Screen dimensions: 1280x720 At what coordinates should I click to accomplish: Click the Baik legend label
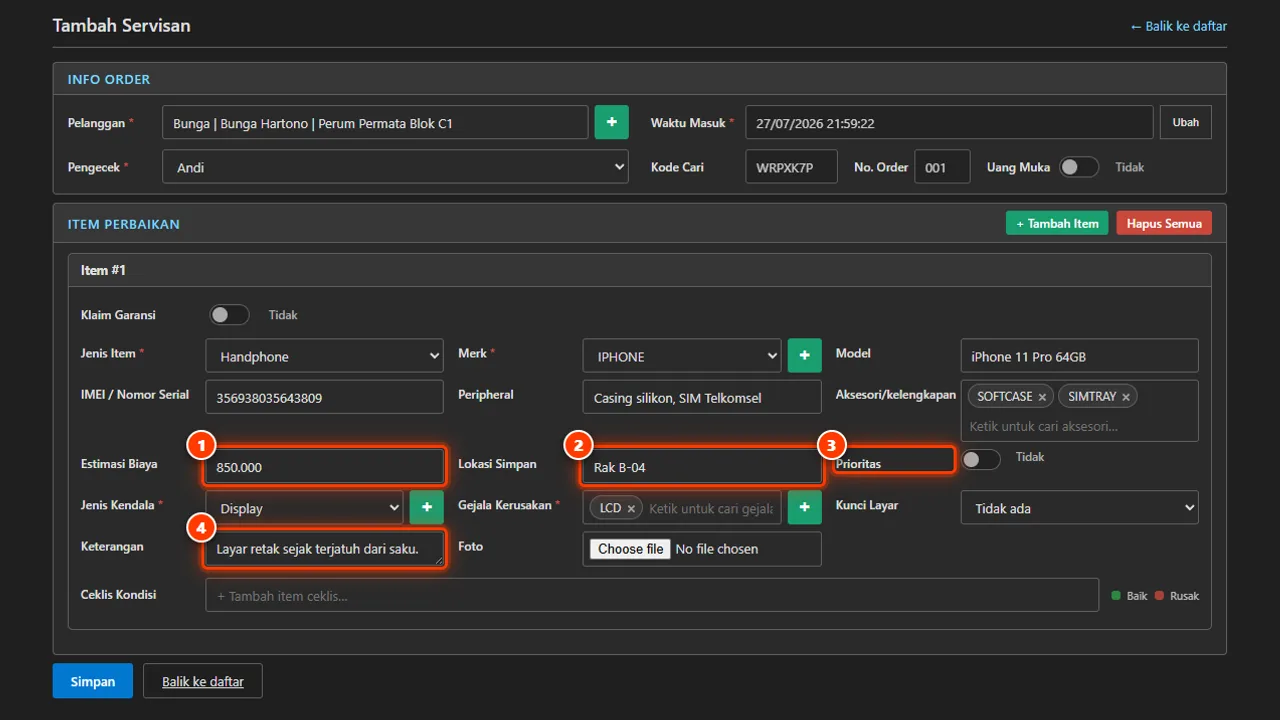click(x=1137, y=596)
